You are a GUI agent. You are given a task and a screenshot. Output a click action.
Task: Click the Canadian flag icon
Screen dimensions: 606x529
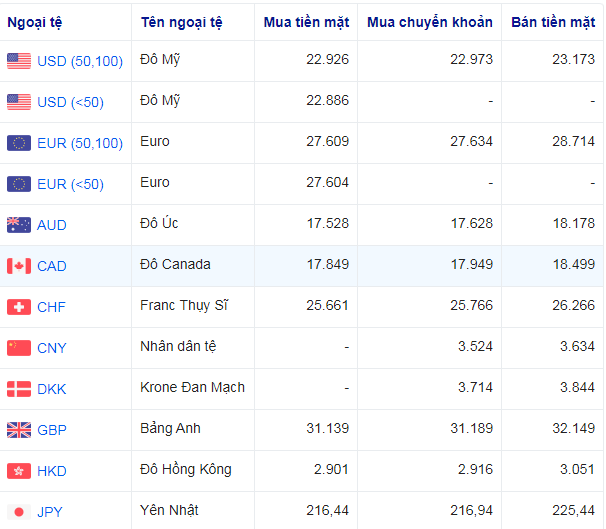tap(19, 266)
